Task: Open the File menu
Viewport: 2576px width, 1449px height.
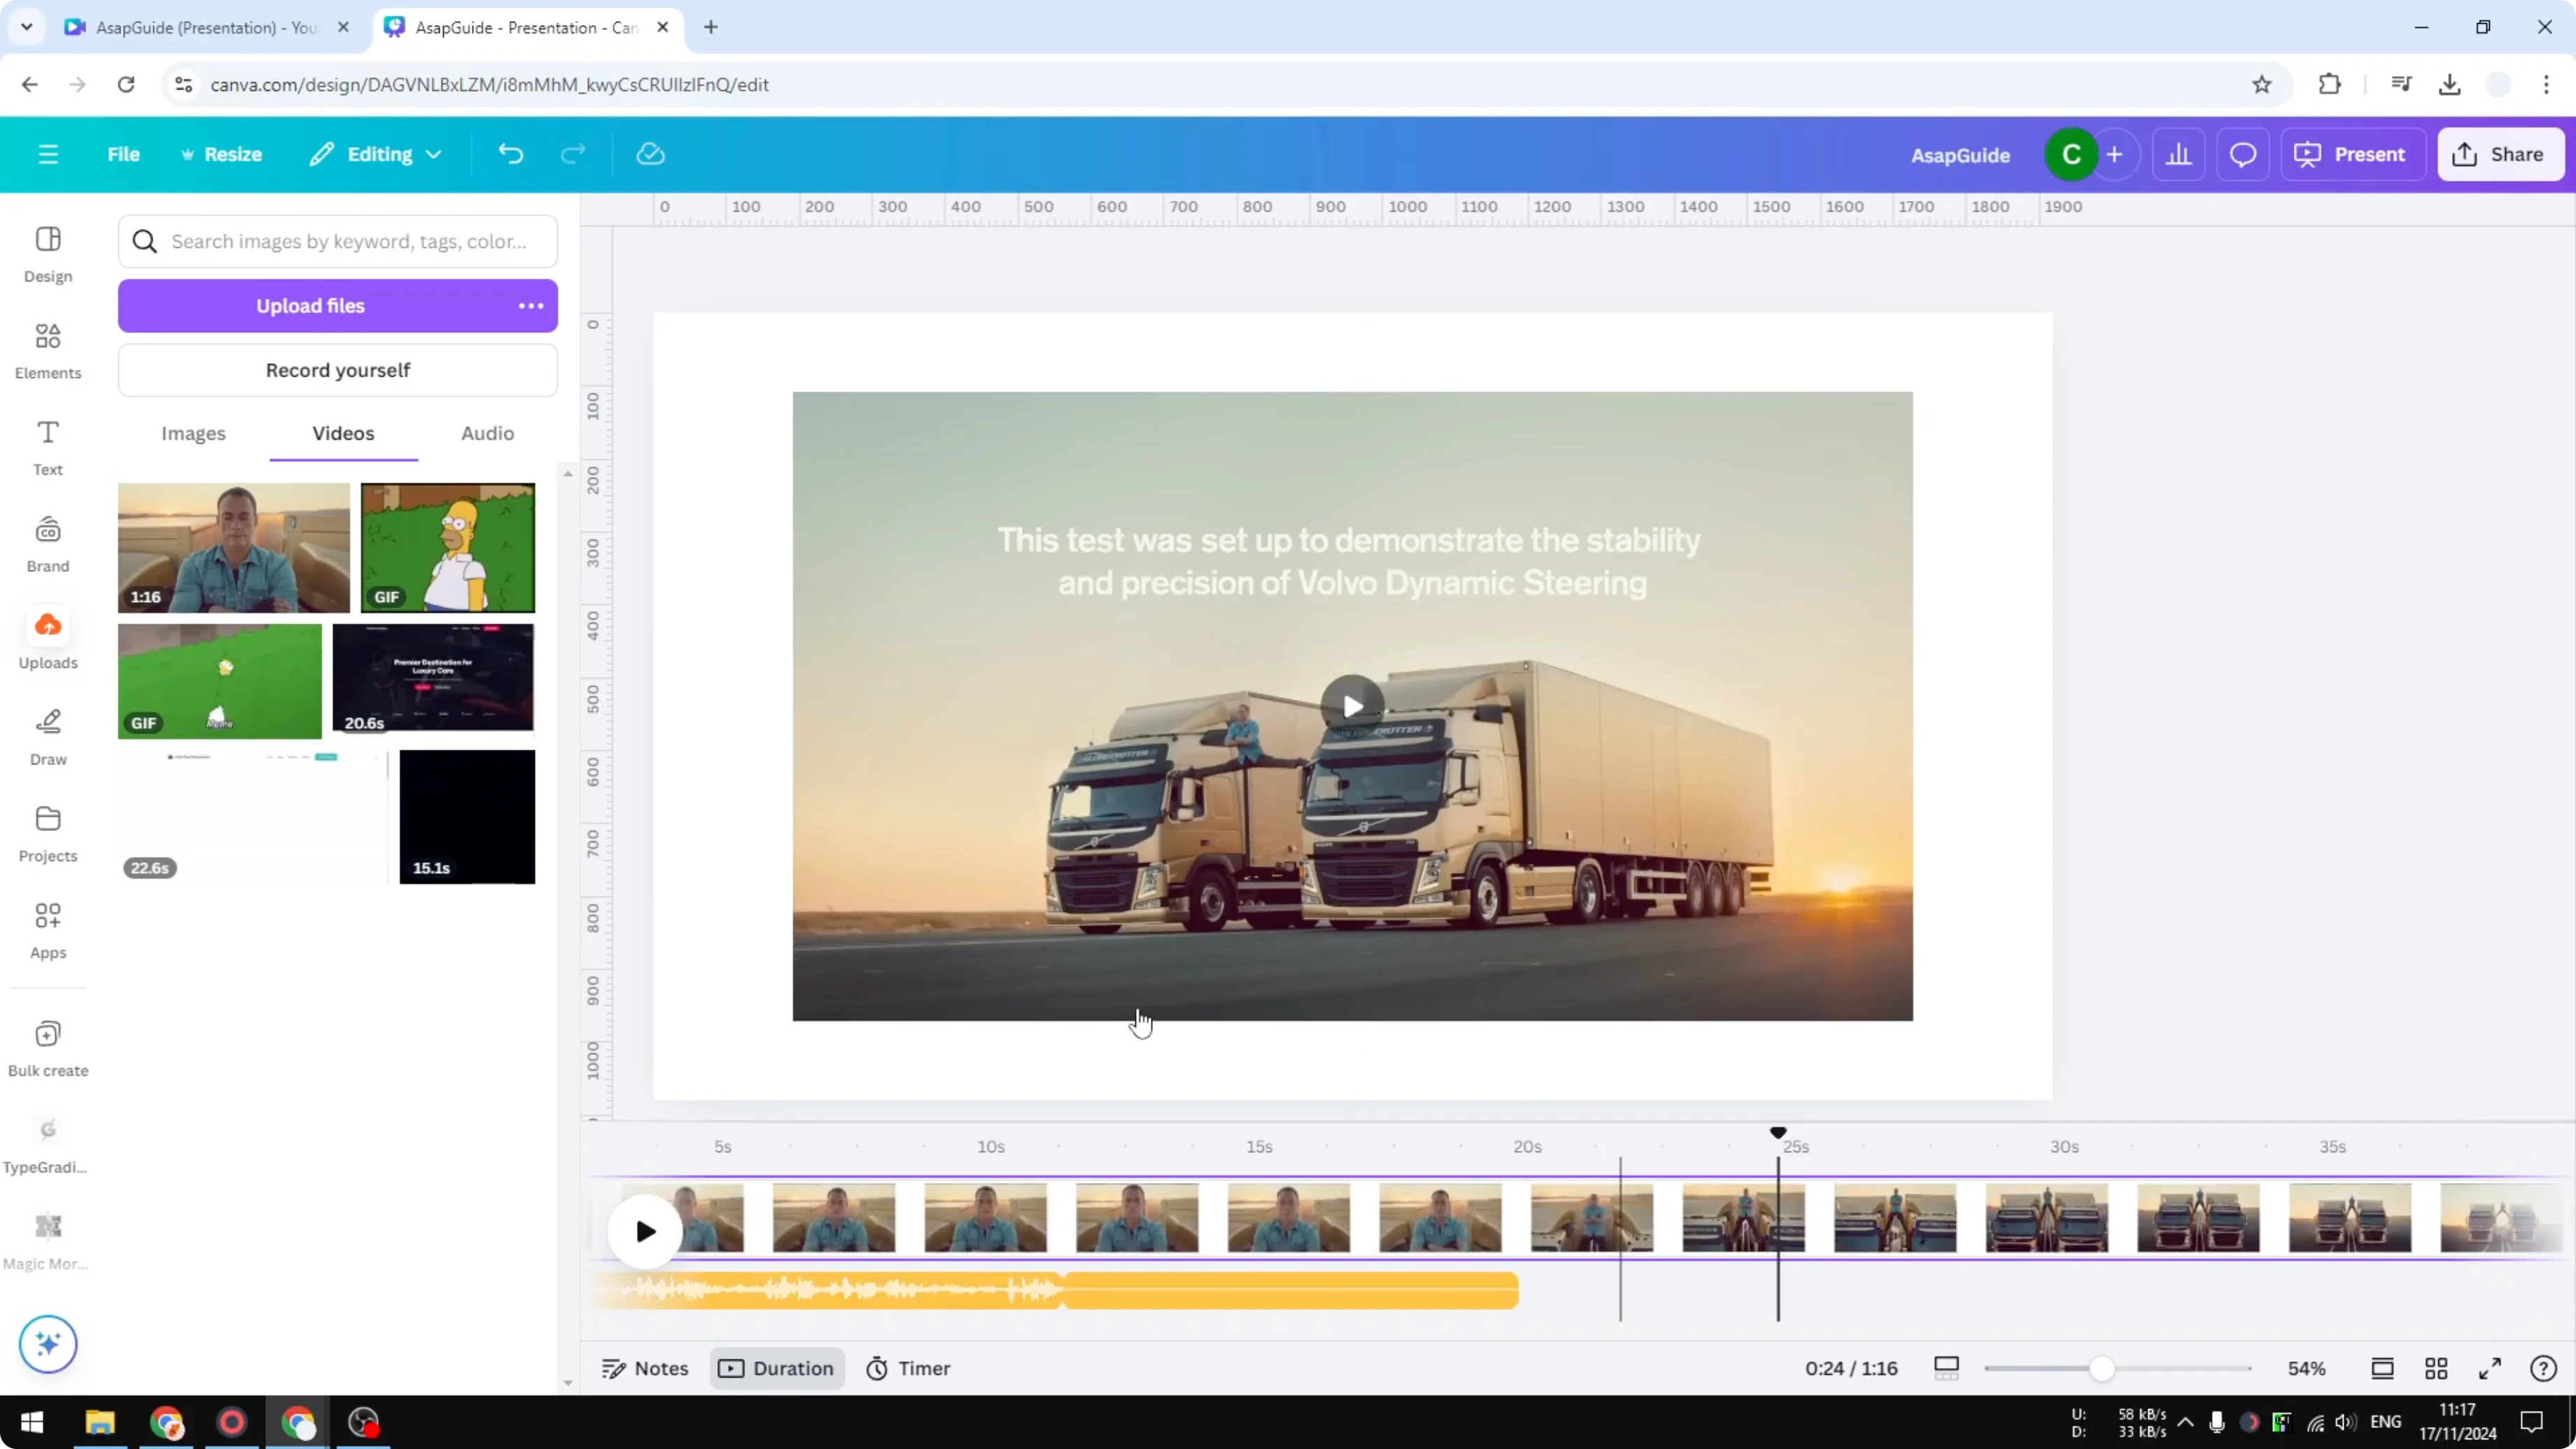Action: (124, 153)
